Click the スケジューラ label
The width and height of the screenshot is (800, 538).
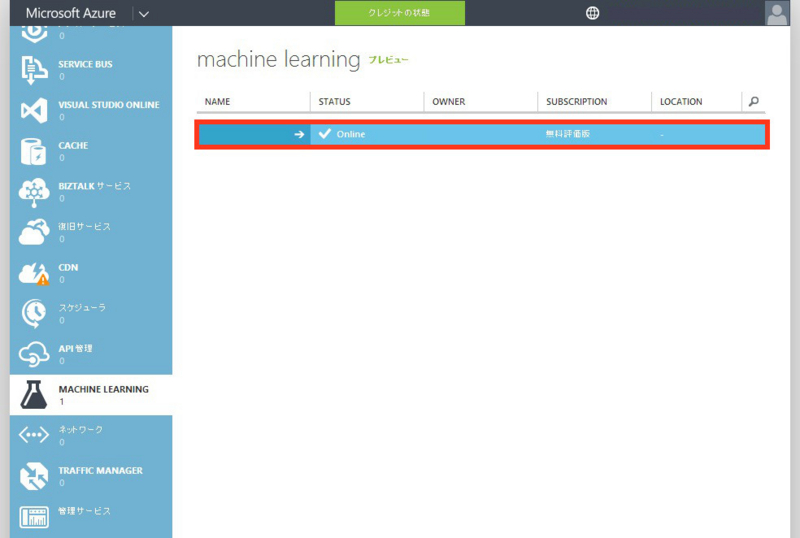coord(82,307)
